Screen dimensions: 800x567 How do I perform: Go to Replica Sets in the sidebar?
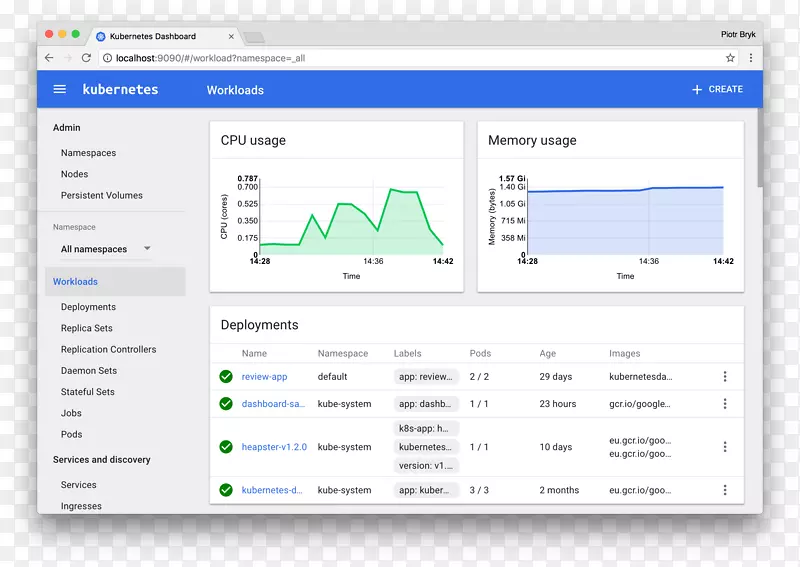click(87, 328)
